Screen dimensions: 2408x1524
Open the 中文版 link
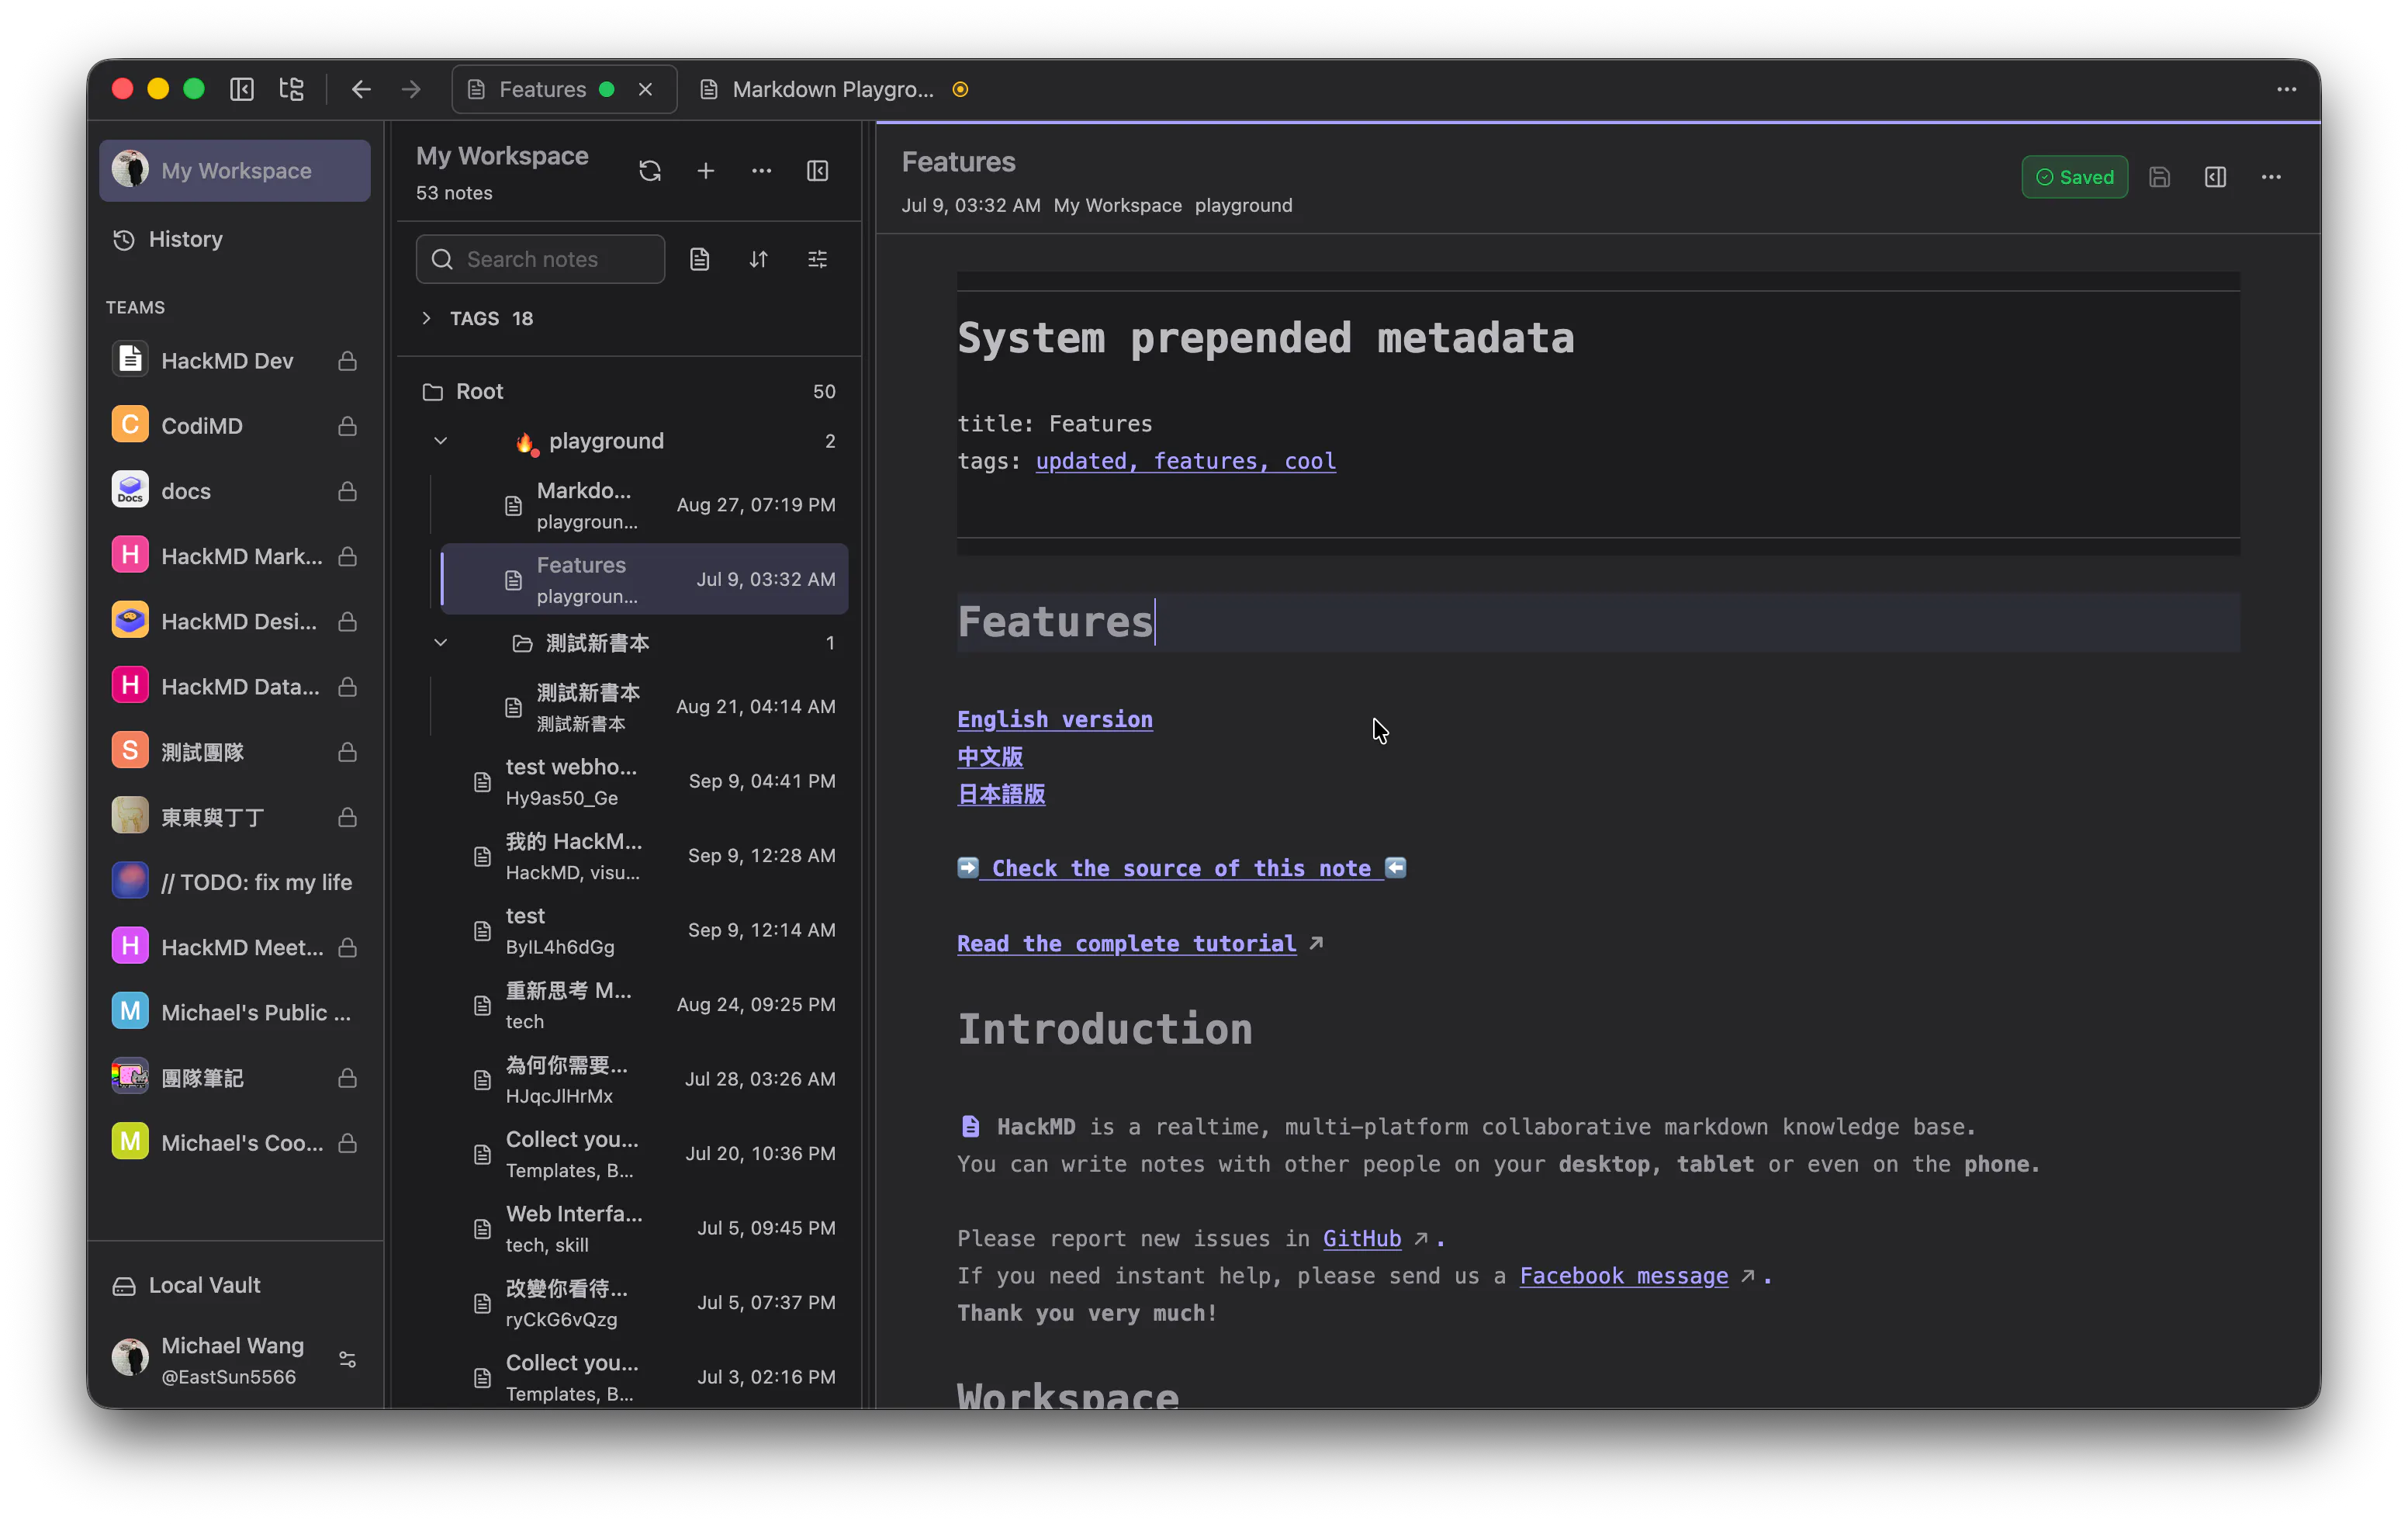pos(990,757)
